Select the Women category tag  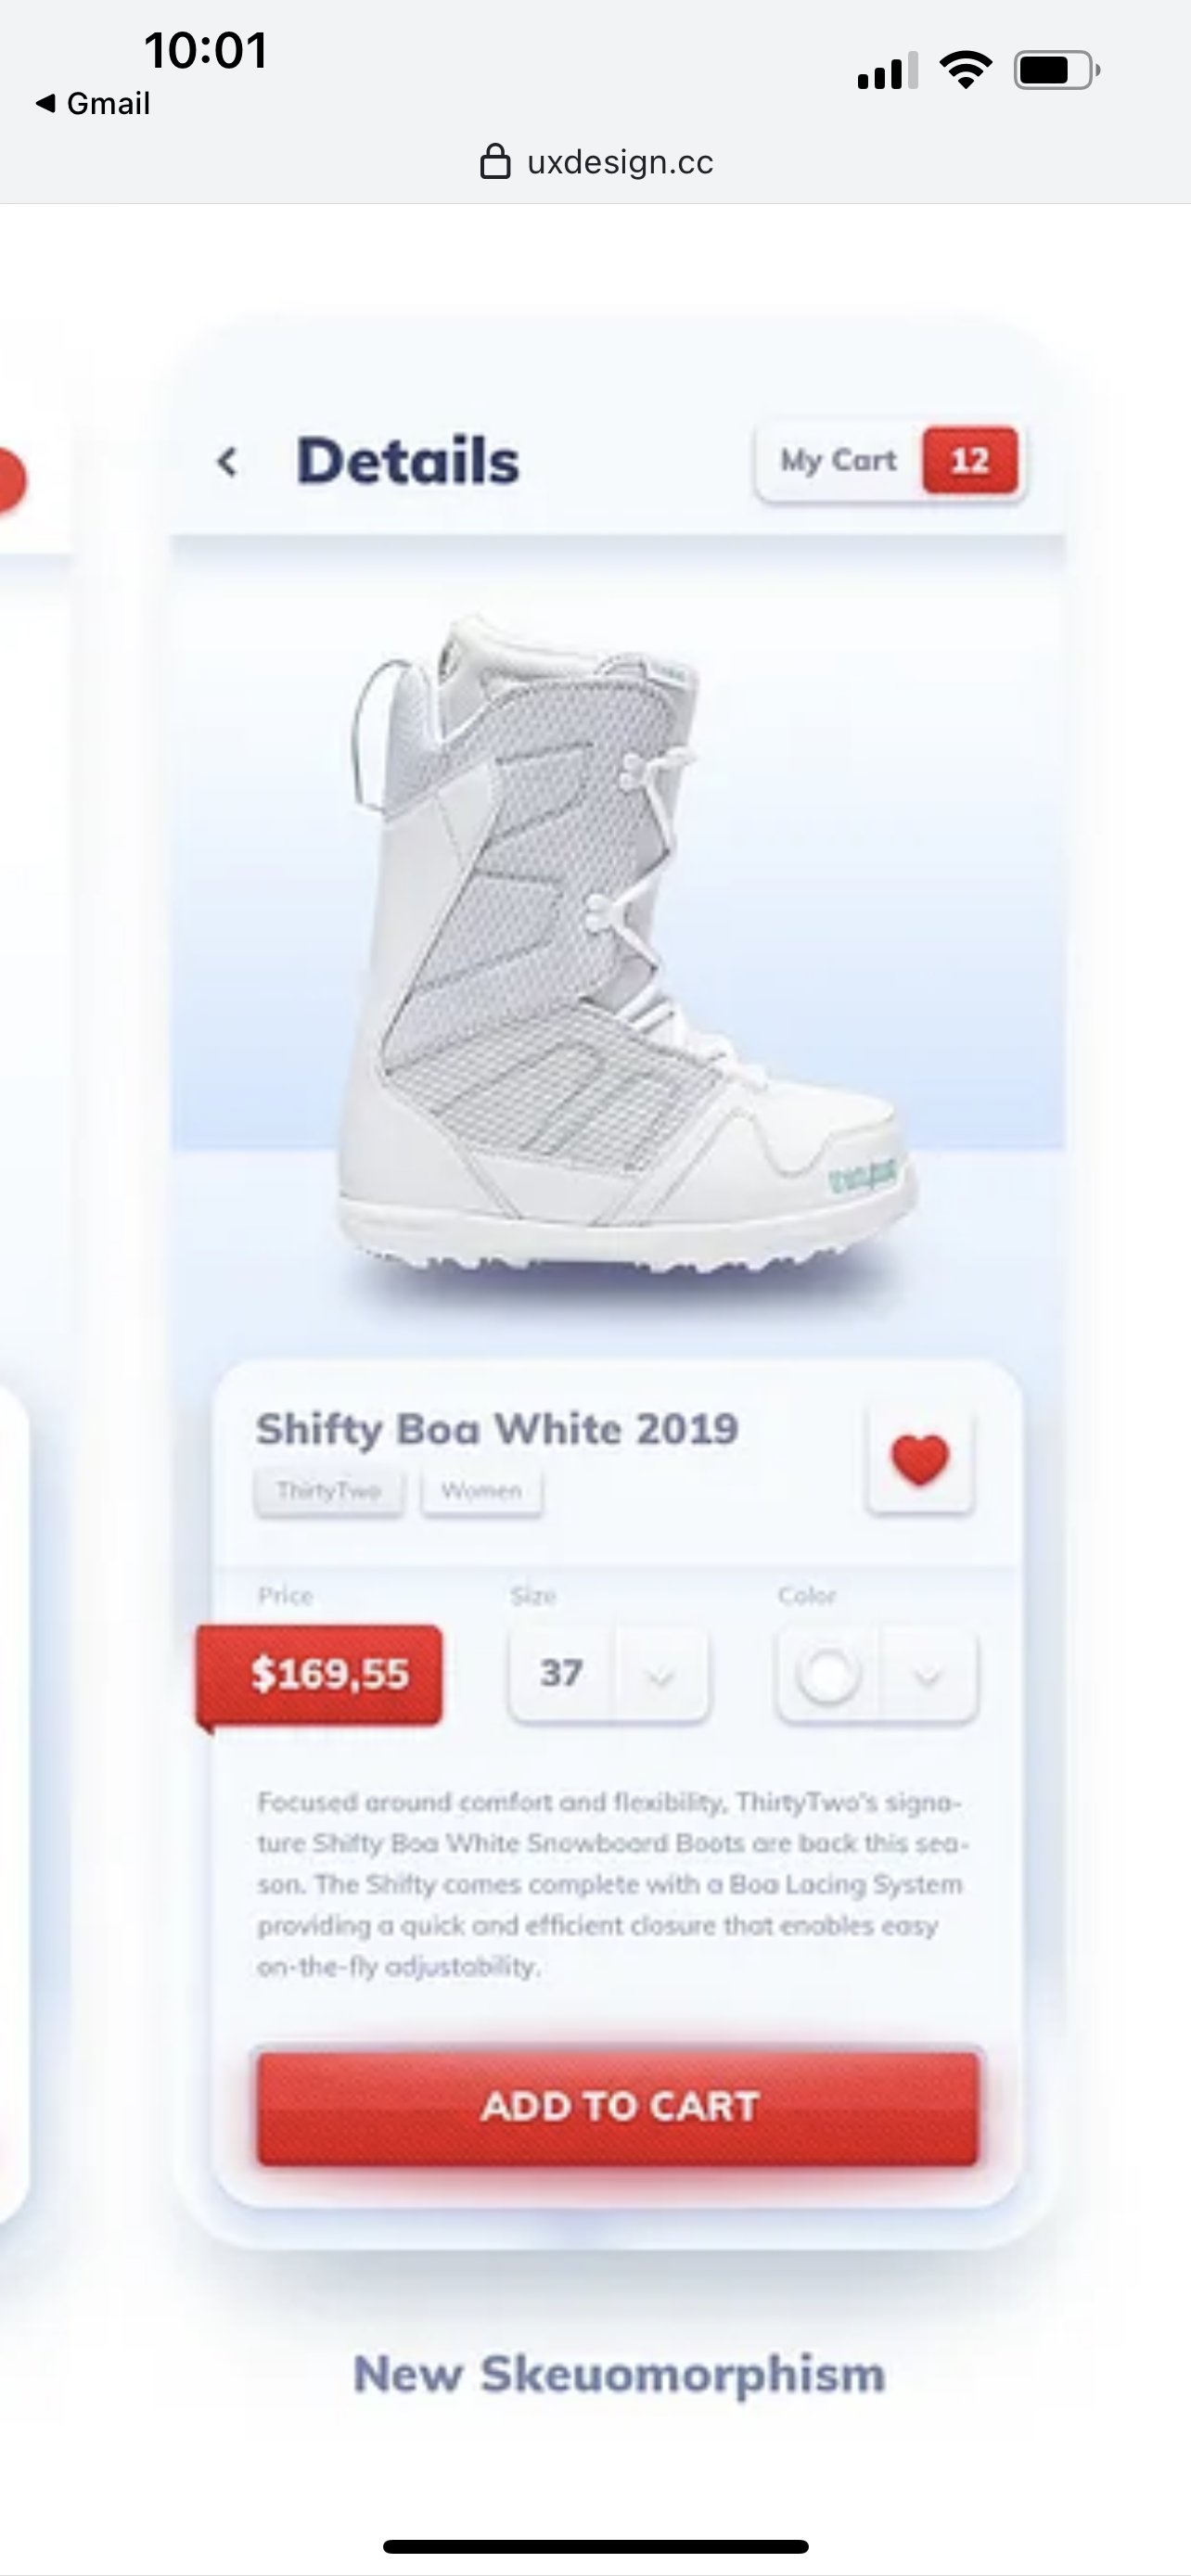[482, 1491]
